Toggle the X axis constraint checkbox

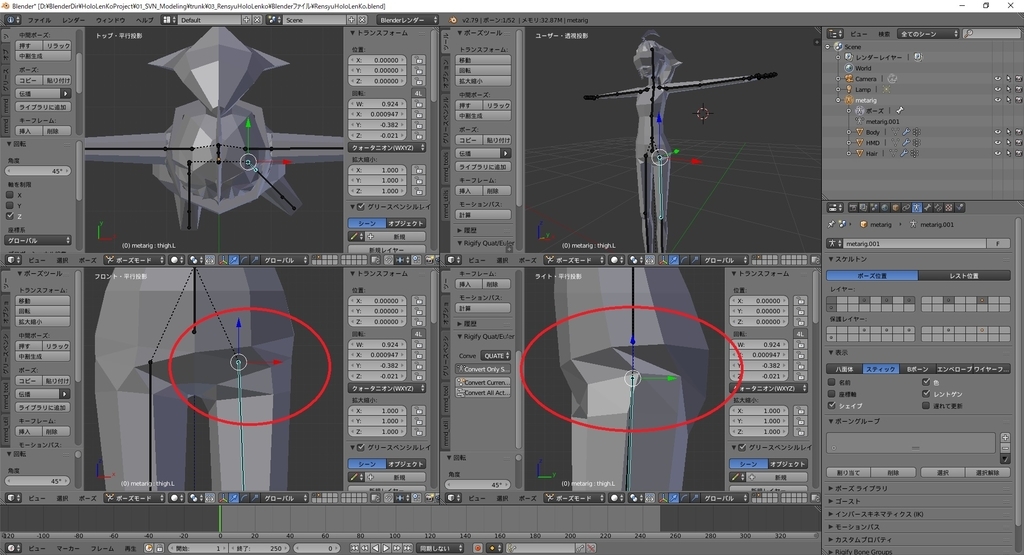click(x=10, y=195)
